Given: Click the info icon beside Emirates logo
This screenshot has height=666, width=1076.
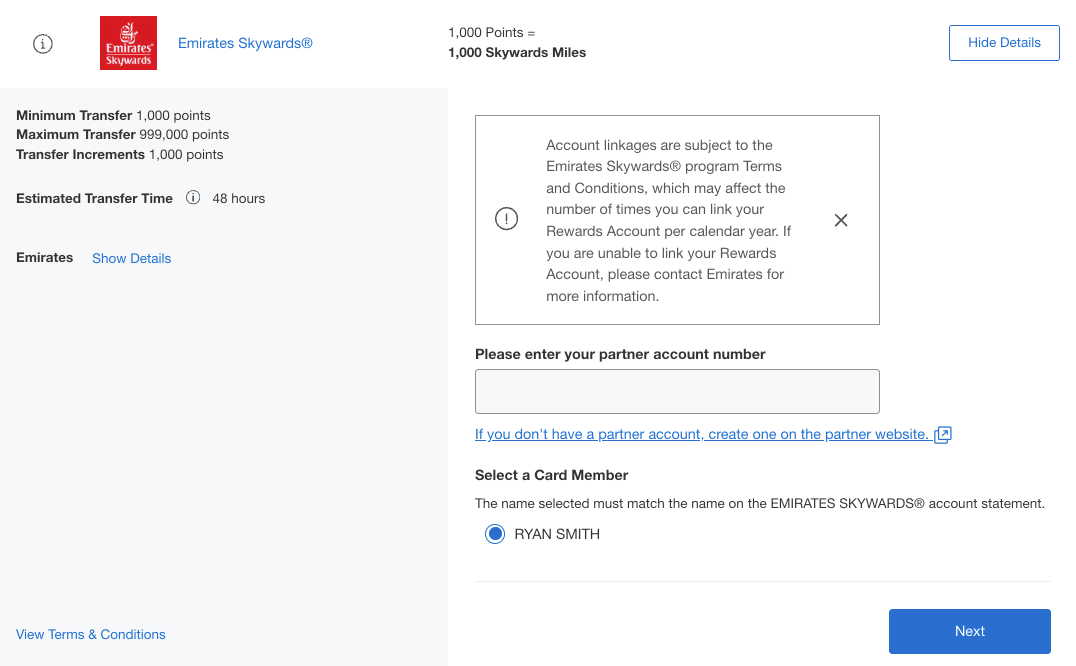Looking at the screenshot, I should point(43,44).
